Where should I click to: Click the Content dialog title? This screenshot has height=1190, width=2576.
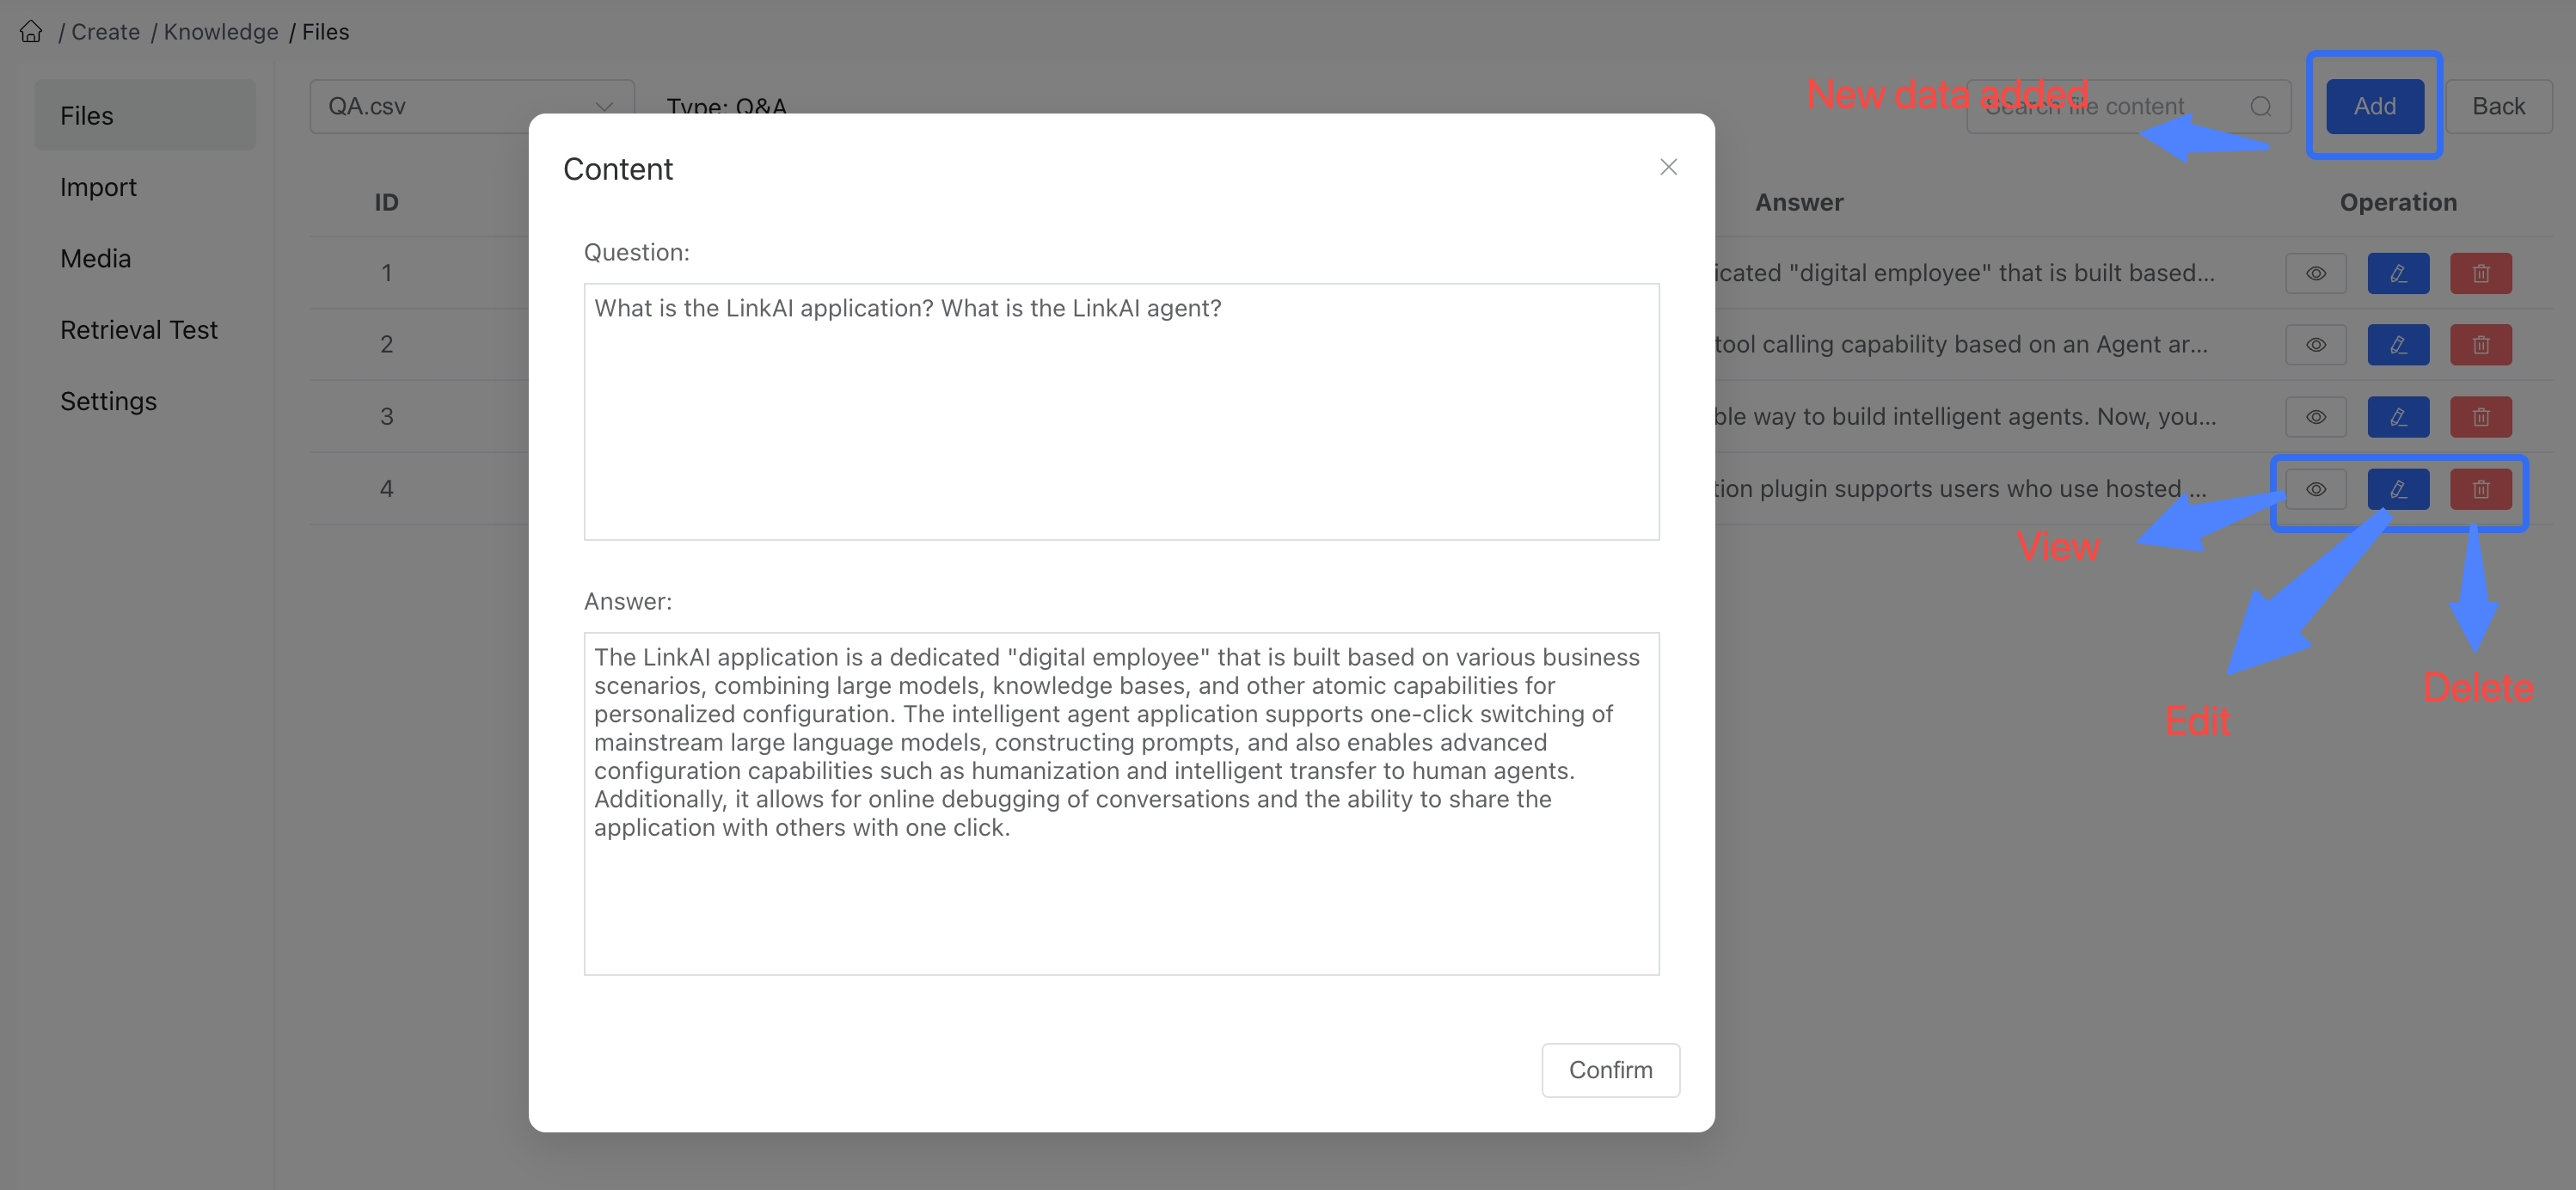coord(618,169)
